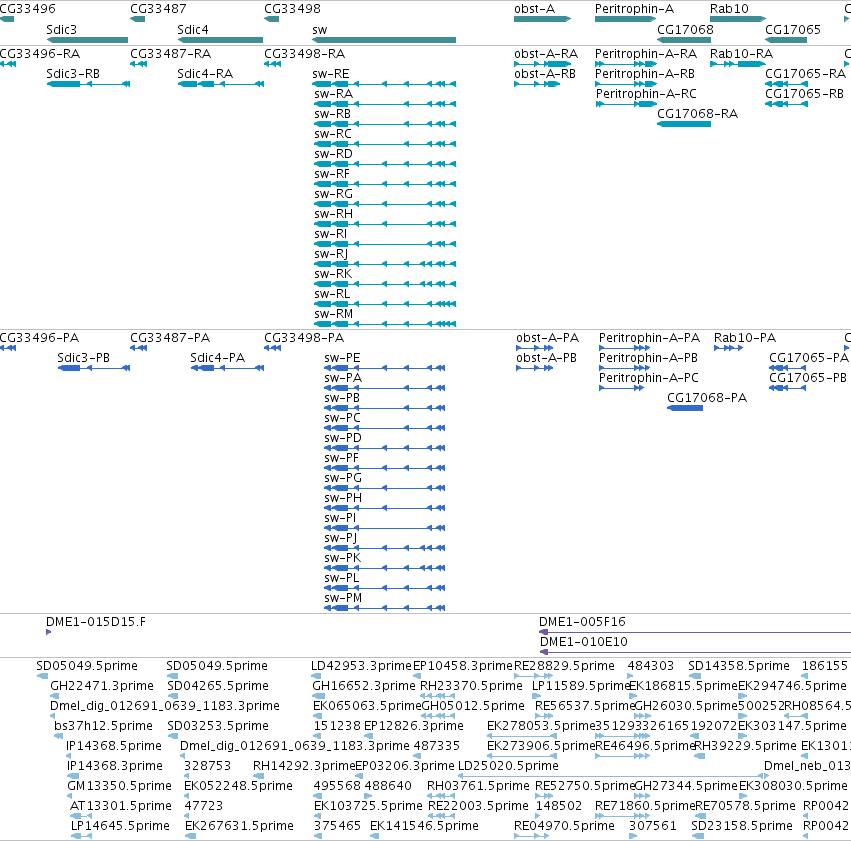This screenshot has height=841, width=851.
Task: Click the solid blue CG17068-PA protein bar
Action: coord(685,408)
